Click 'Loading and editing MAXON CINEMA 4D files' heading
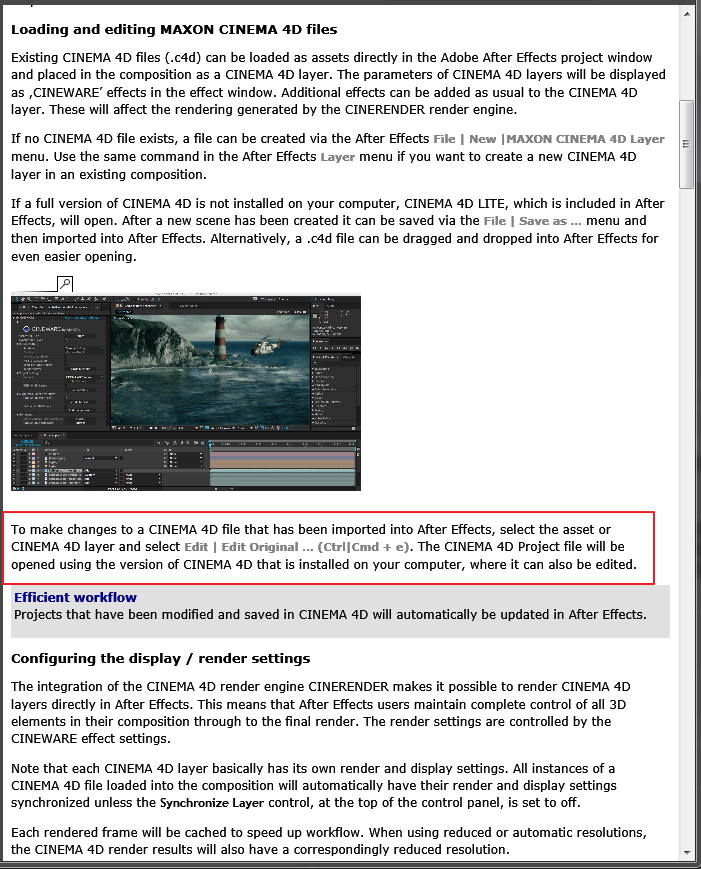 tap(174, 29)
